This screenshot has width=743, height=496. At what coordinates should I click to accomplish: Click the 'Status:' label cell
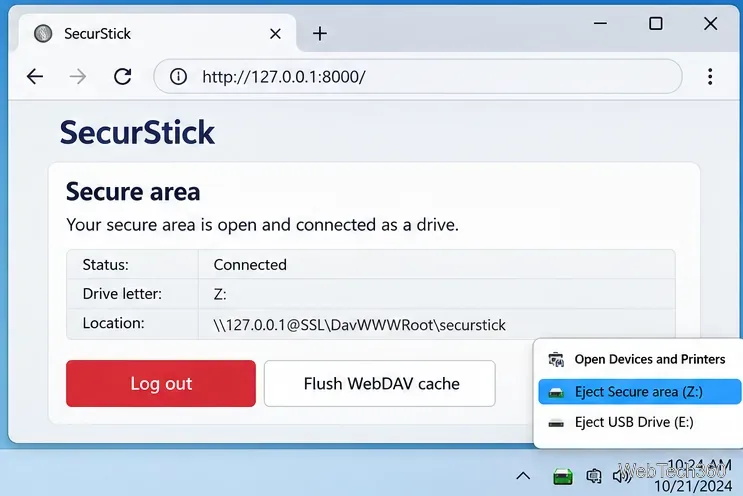(133, 264)
